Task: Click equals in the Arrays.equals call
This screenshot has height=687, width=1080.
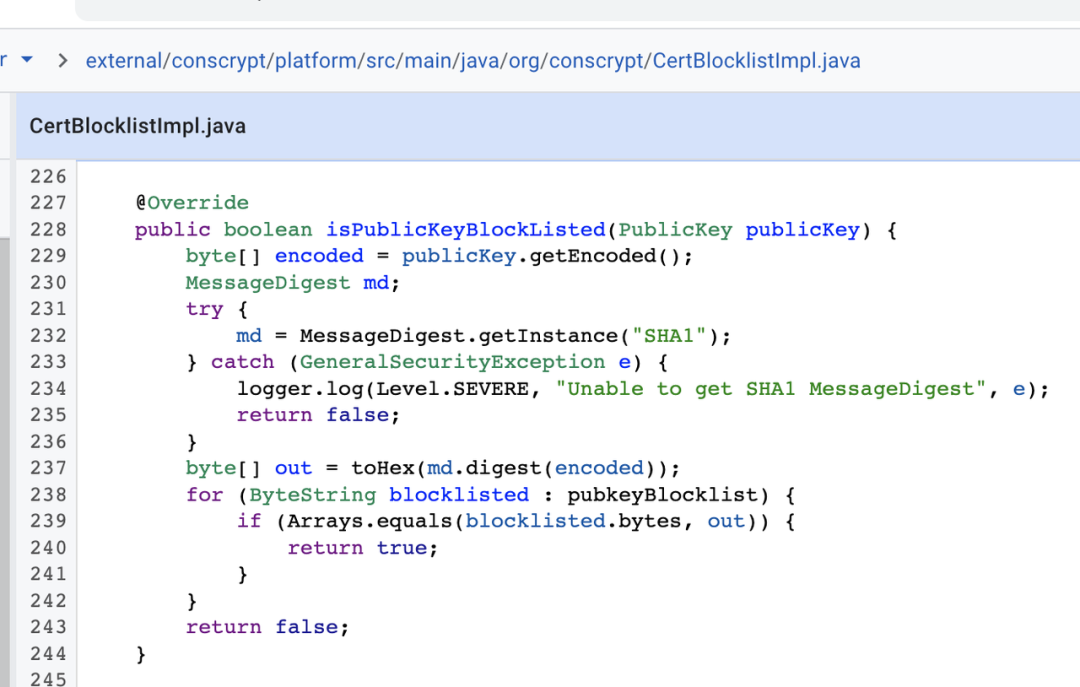Action: coord(414,521)
